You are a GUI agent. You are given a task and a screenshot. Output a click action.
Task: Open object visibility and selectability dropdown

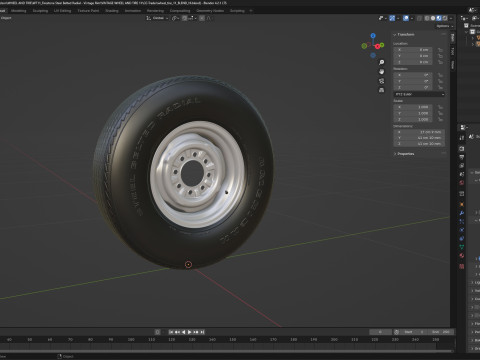[382, 18]
